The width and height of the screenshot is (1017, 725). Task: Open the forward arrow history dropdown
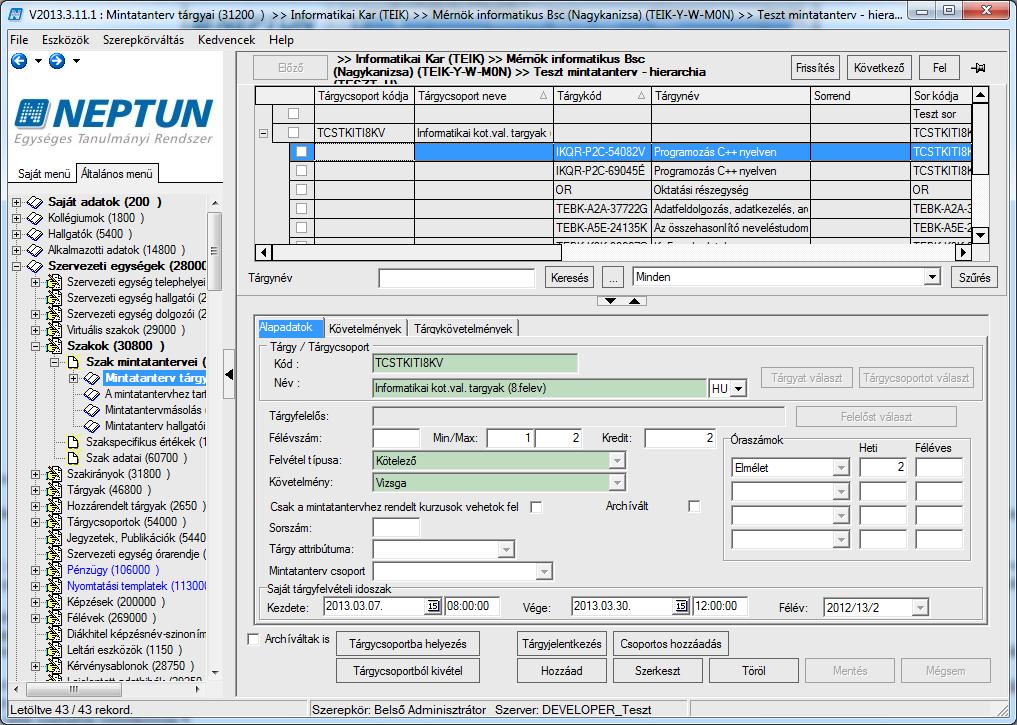tap(77, 61)
